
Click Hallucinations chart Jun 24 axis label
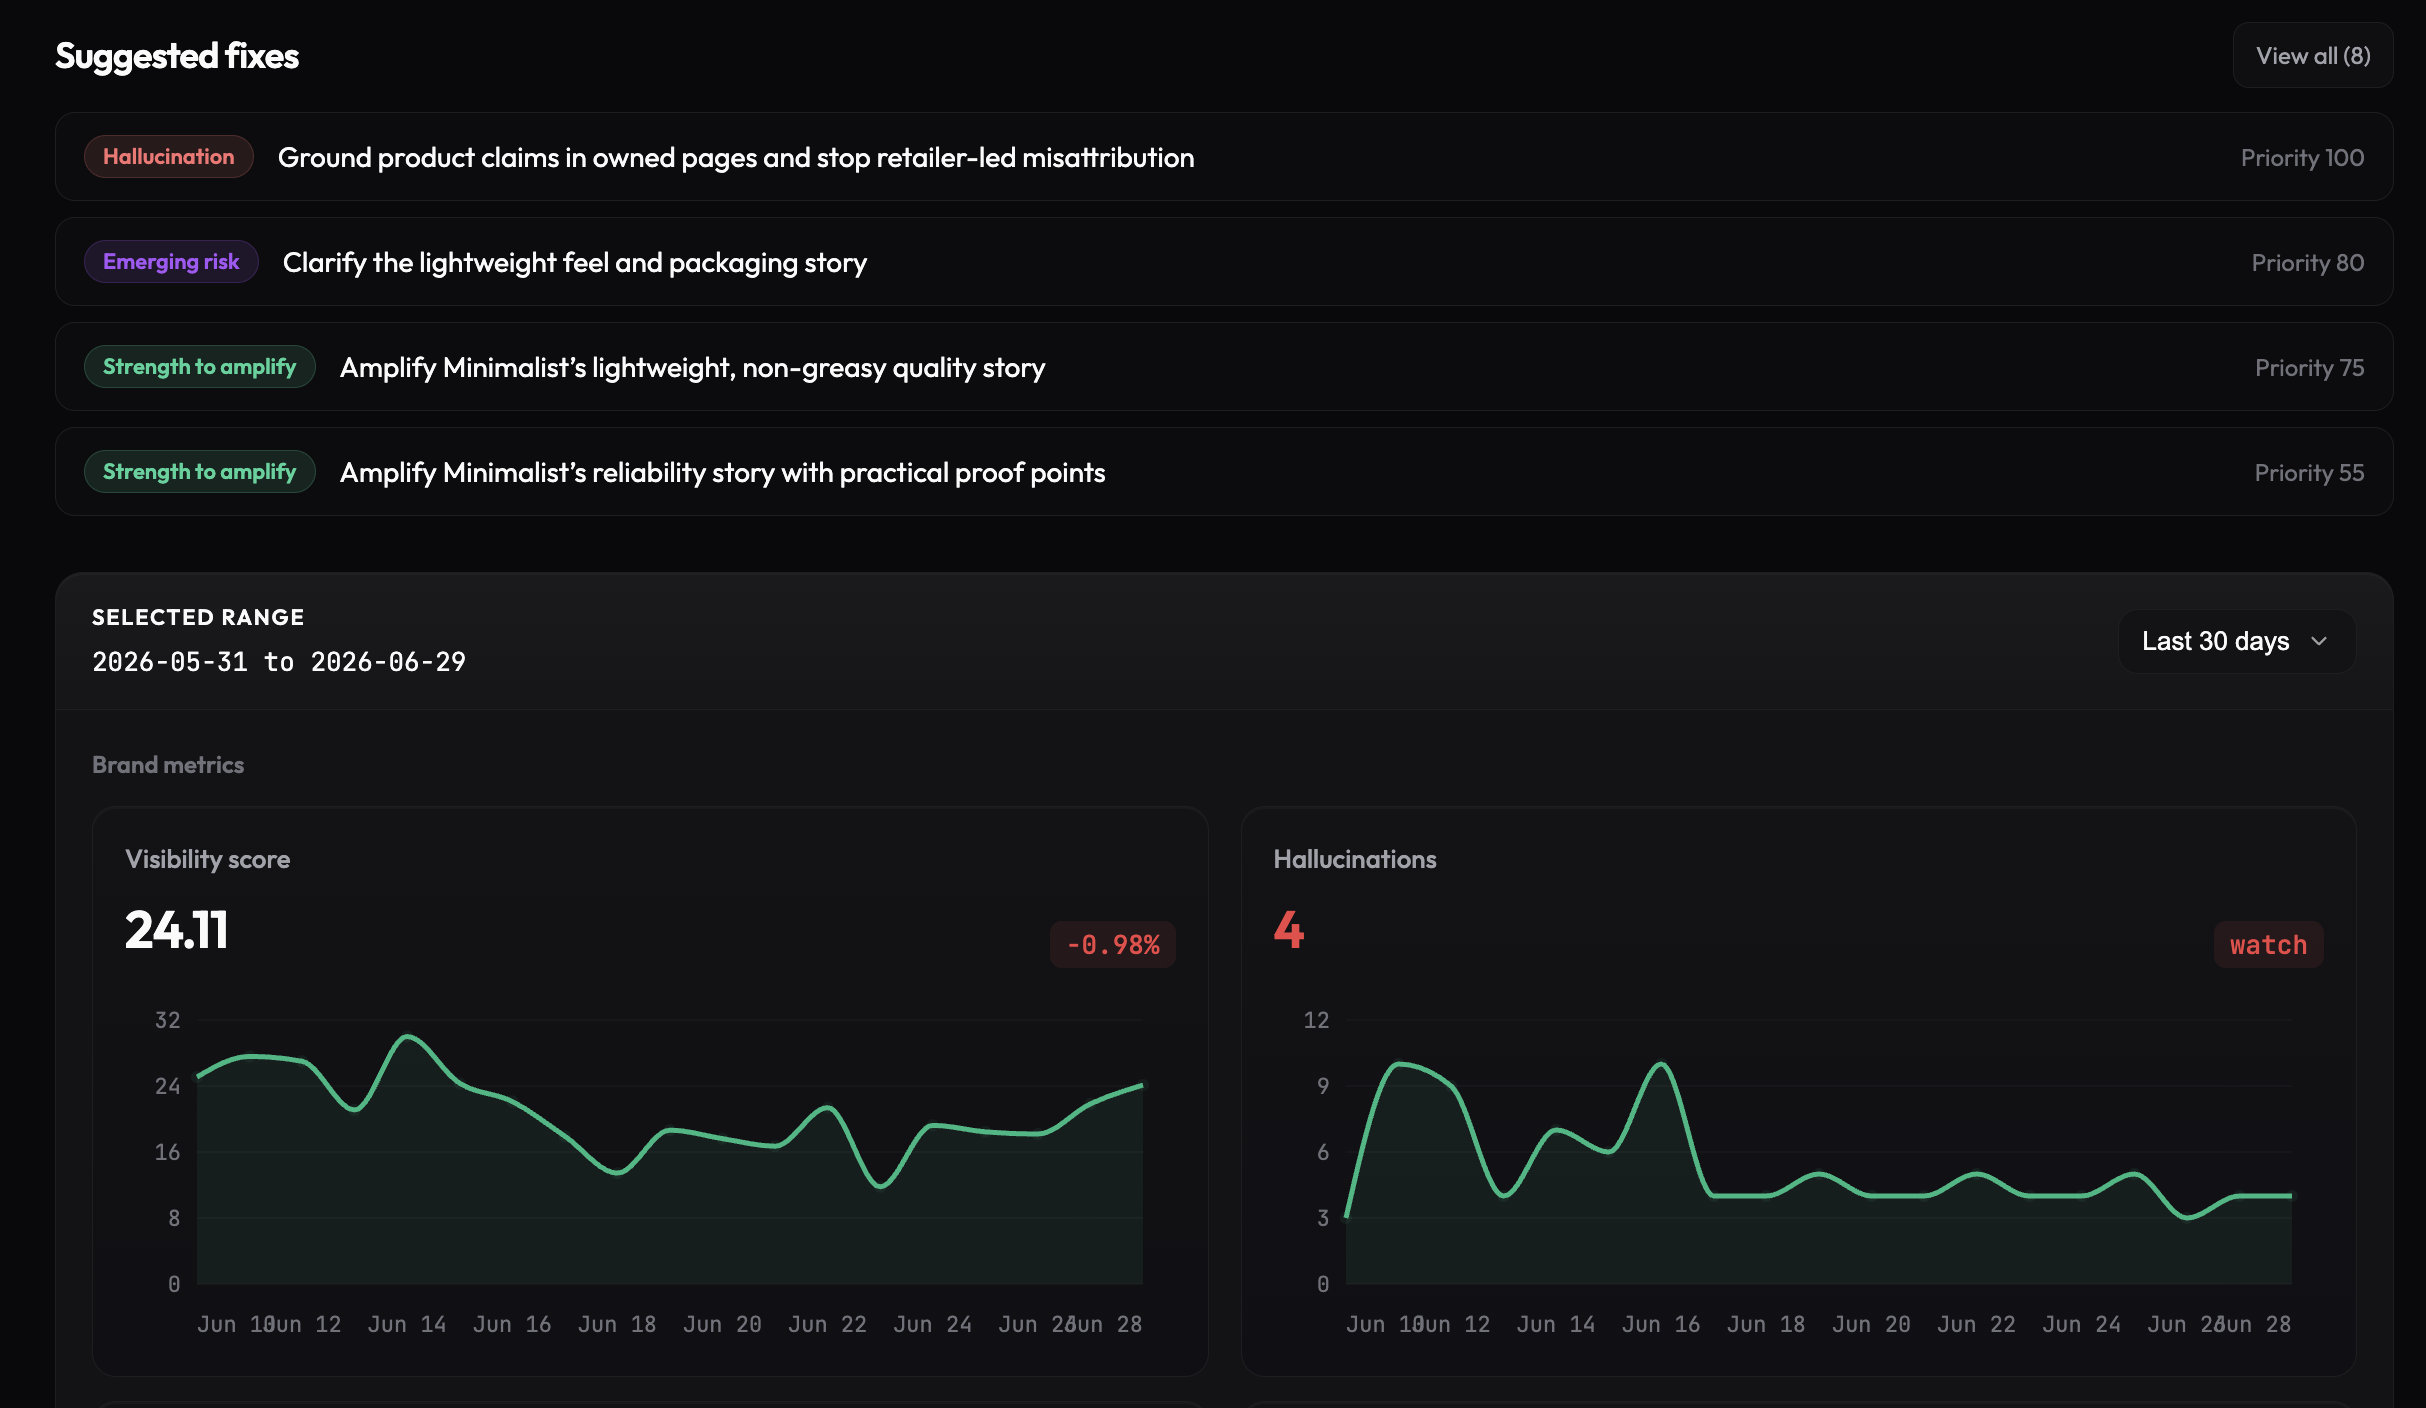point(2081,1324)
